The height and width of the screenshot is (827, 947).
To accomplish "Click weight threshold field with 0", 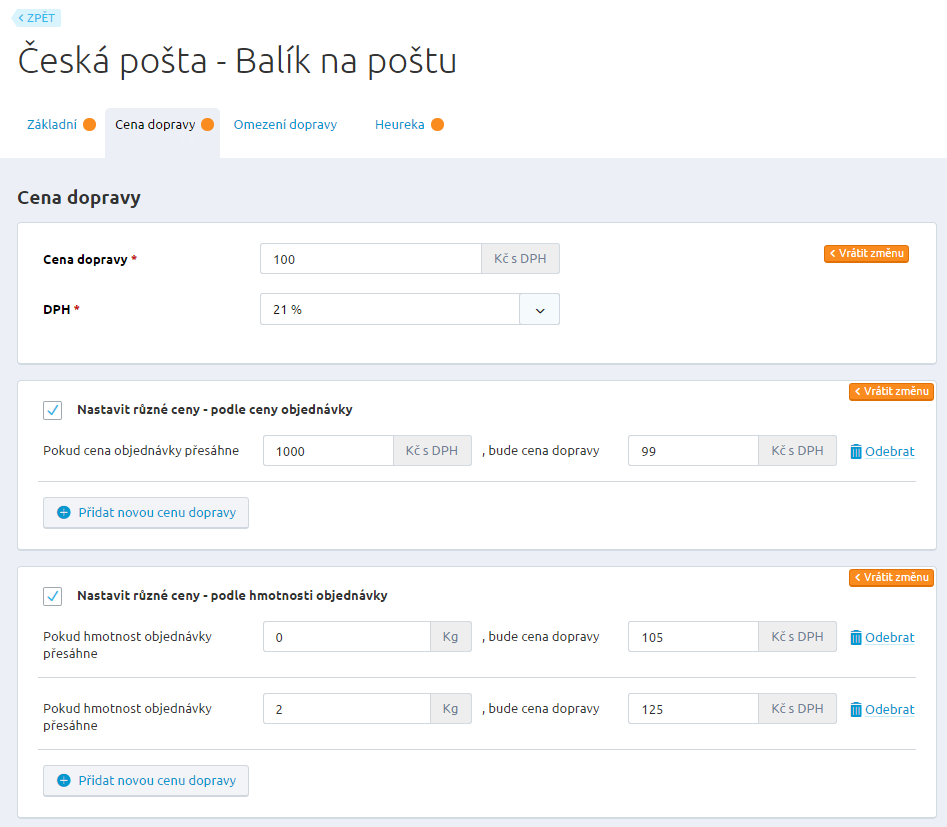I will (347, 637).
